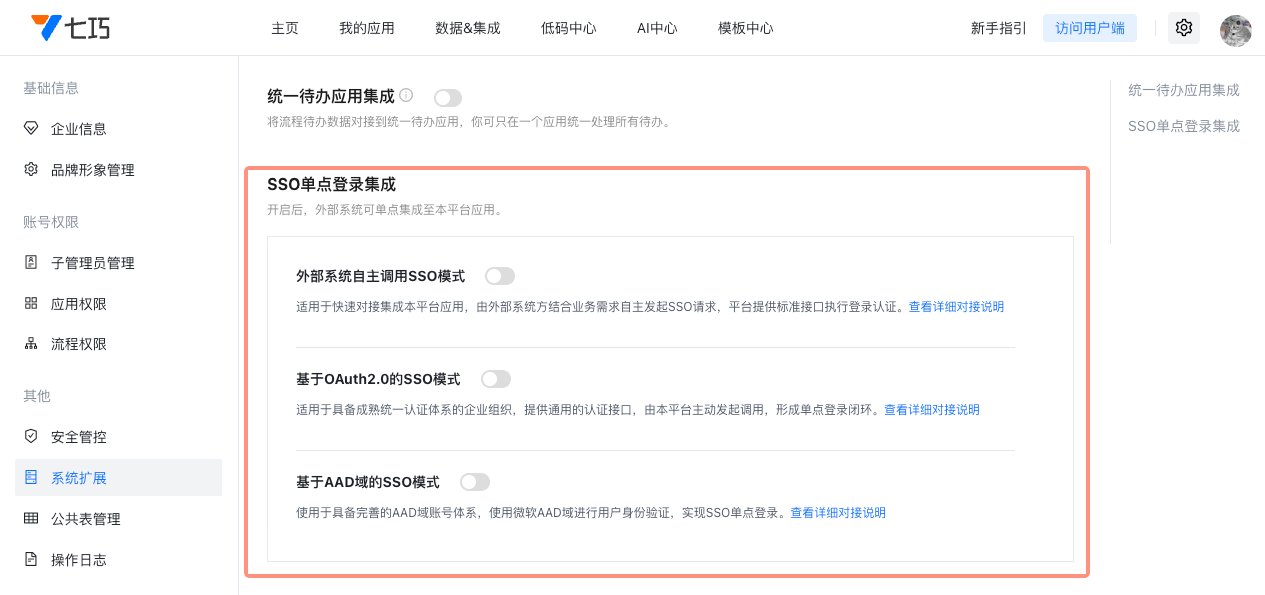
Task: Open 查看详细对接说明 for the AAD域 mode
Action: [x=838, y=513]
